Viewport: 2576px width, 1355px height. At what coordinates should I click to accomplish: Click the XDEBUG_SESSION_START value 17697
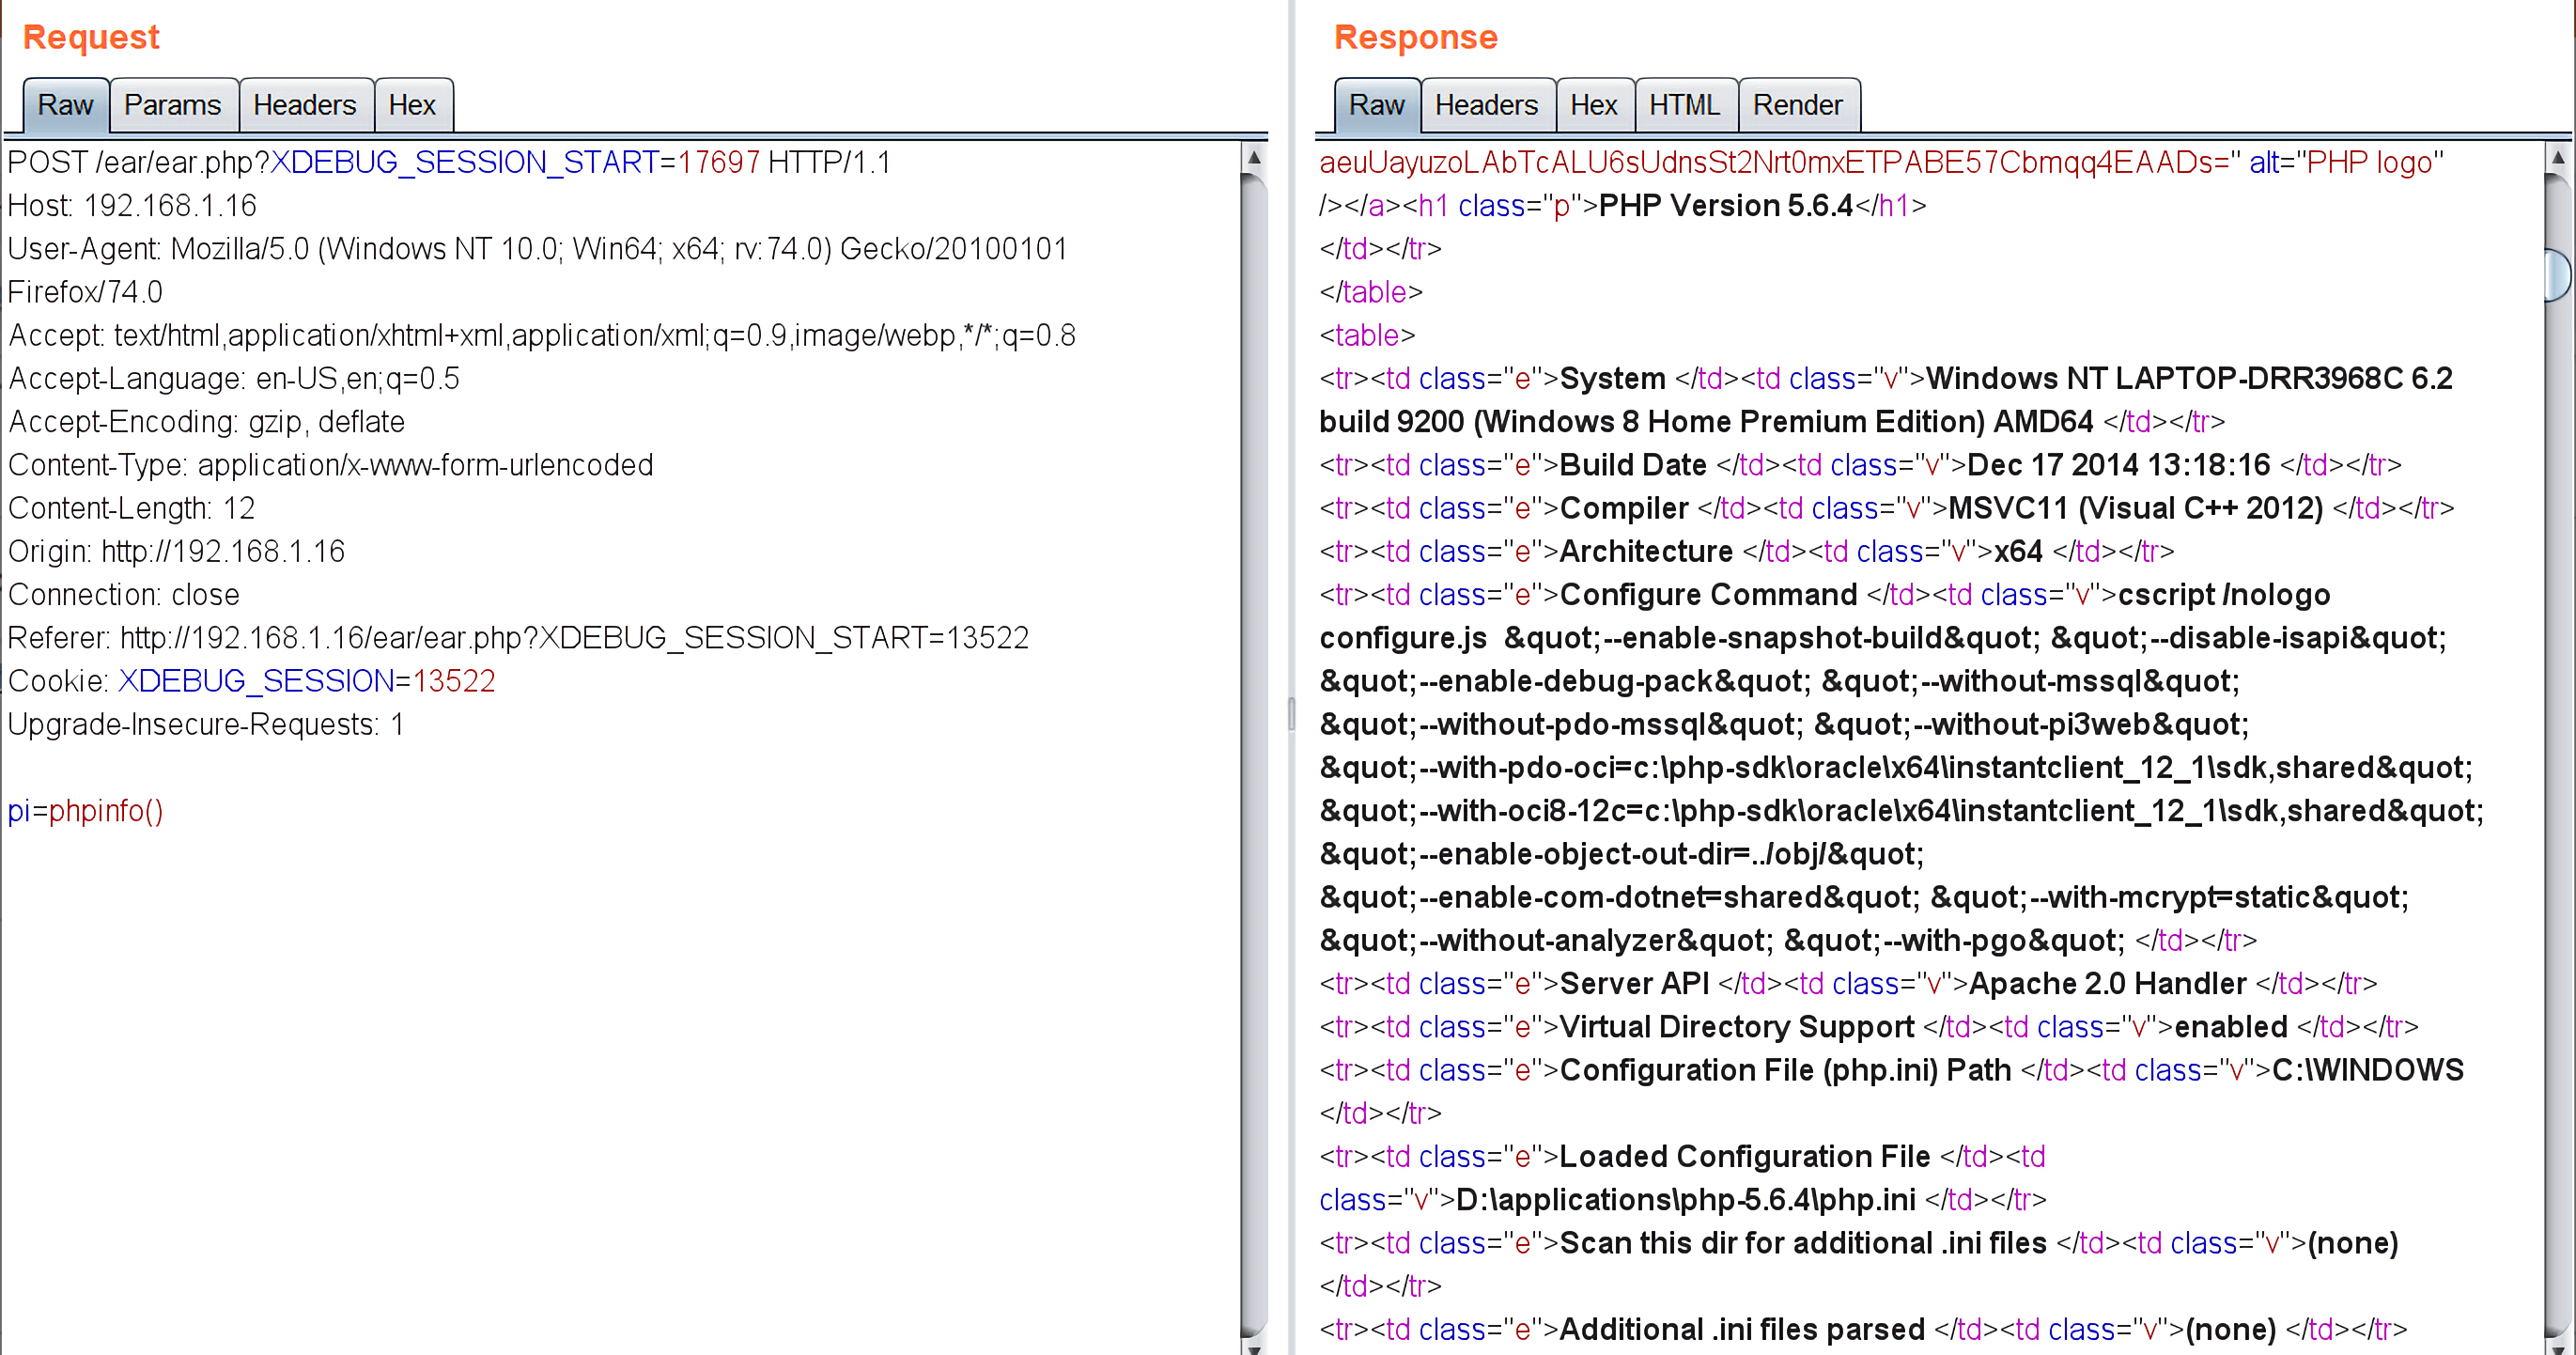point(719,162)
